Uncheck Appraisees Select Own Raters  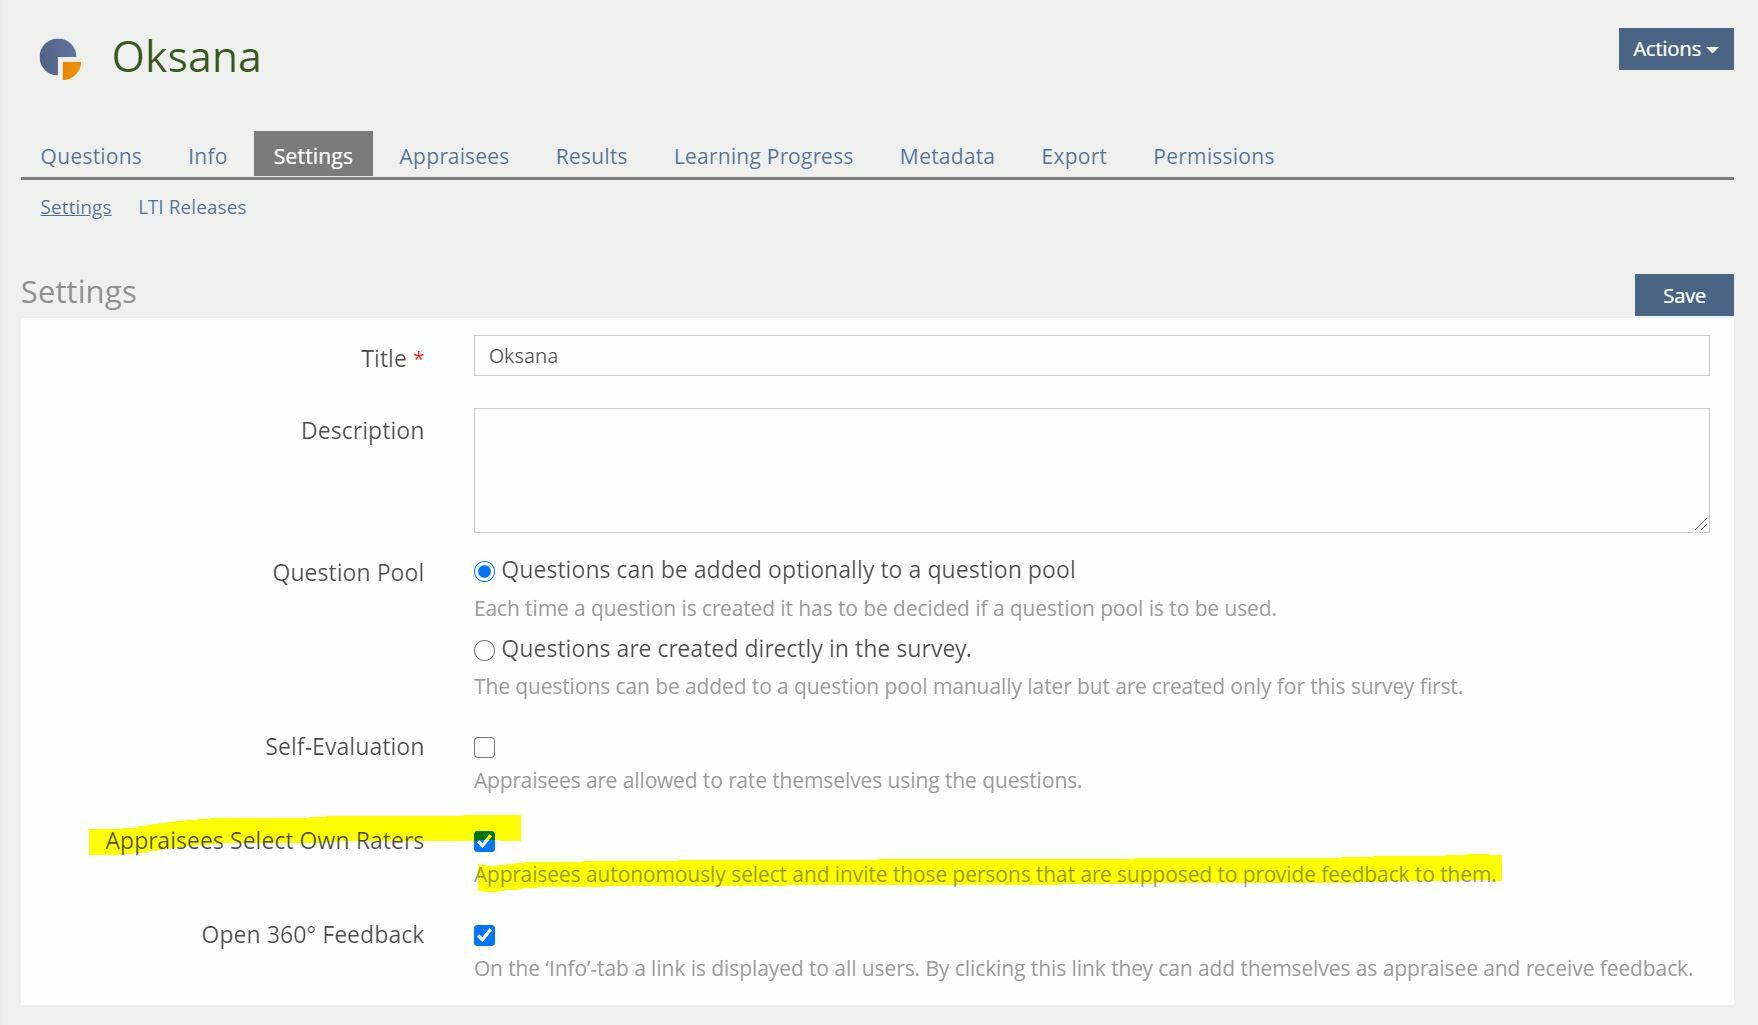[485, 842]
